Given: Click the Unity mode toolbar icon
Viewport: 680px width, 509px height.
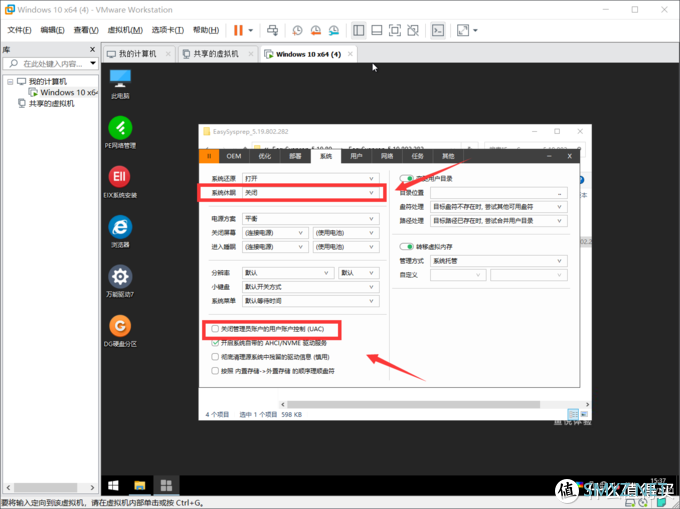Looking at the screenshot, I should pyautogui.click(x=413, y=30).
